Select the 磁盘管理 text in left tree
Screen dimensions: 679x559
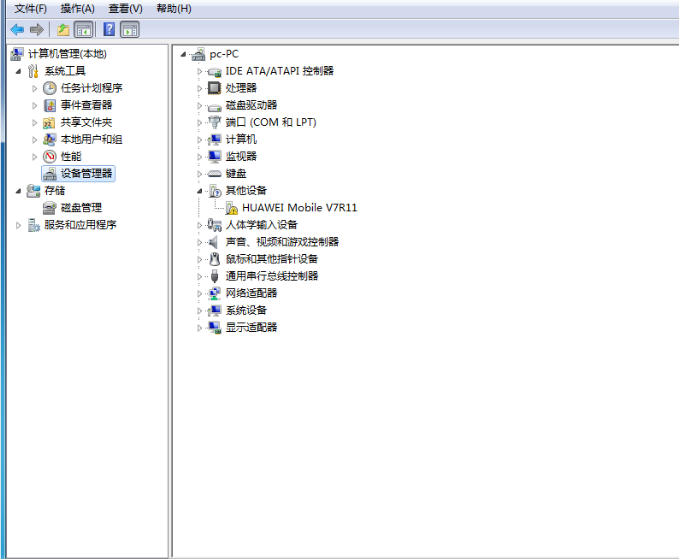click(81, 208)
